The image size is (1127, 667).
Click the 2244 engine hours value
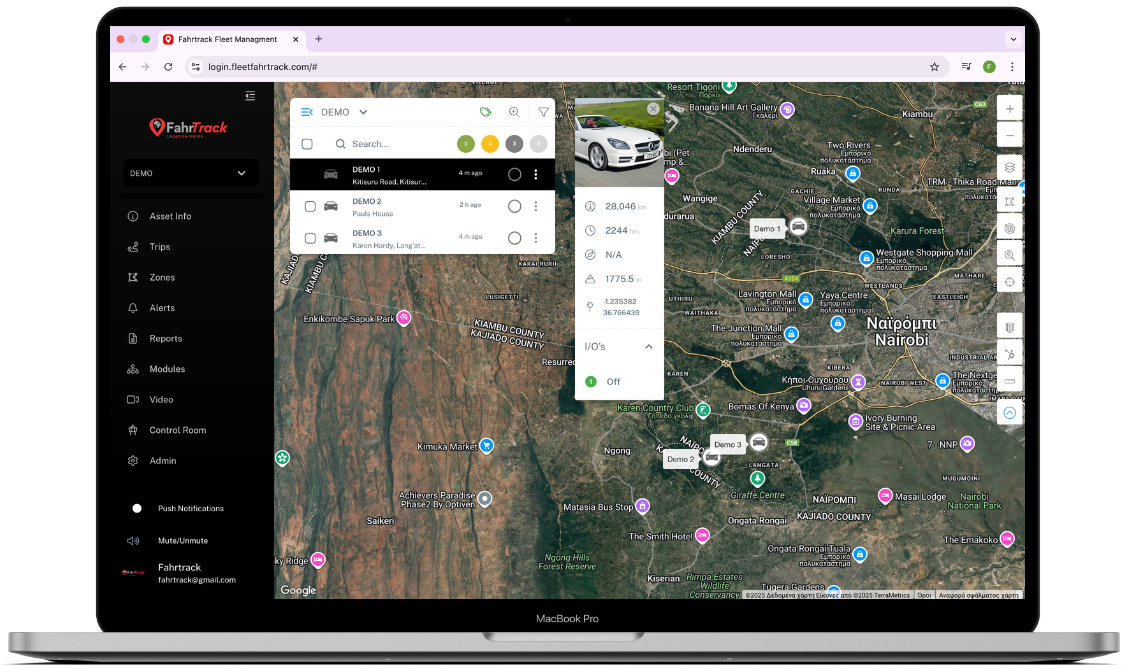(622, 231)
